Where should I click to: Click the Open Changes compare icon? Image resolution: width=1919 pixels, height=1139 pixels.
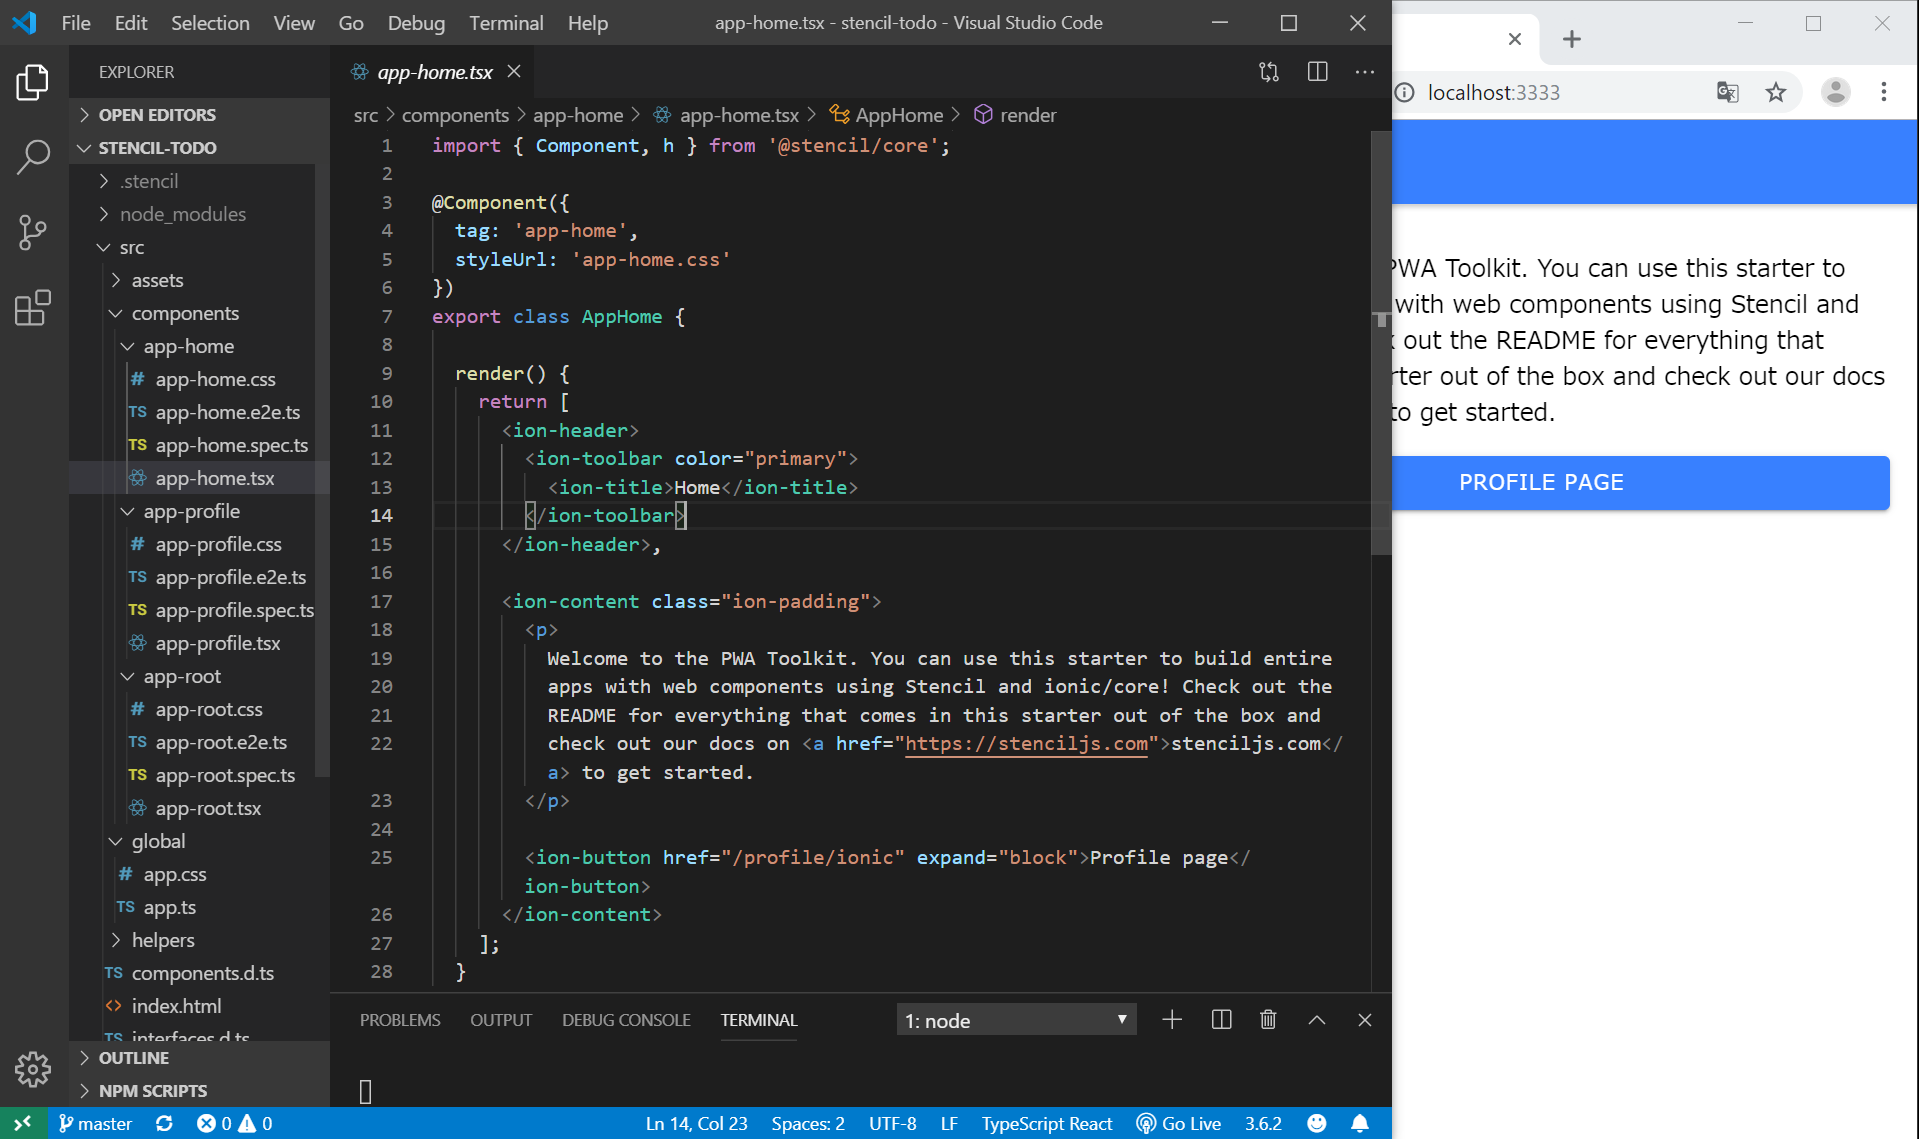click(x=1269, y=72)
